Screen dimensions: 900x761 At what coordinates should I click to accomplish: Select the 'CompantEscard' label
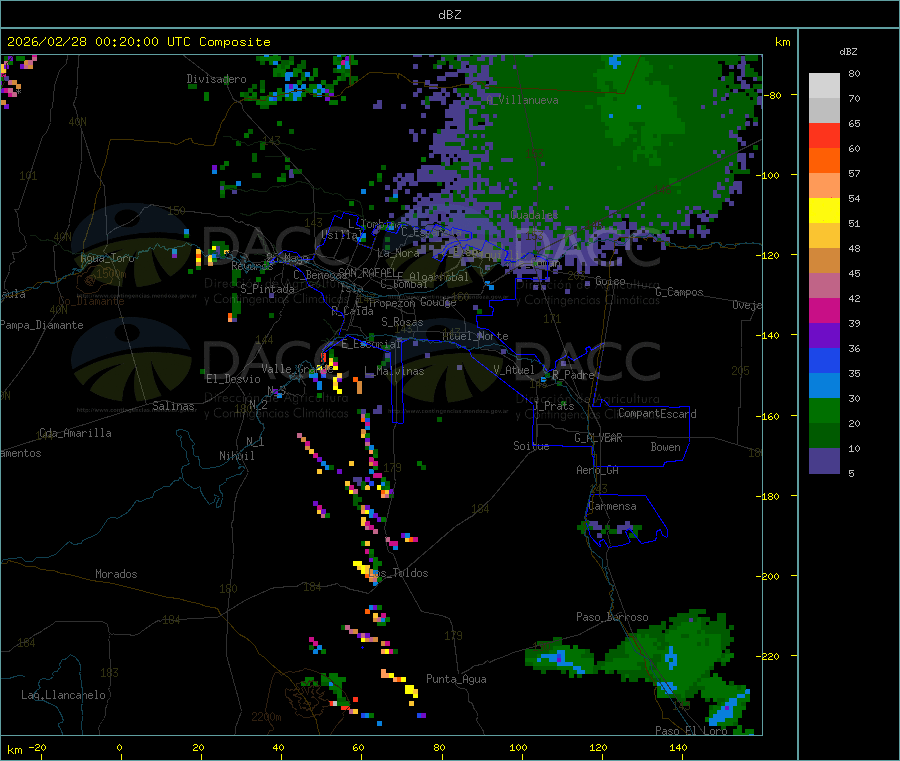657,414
